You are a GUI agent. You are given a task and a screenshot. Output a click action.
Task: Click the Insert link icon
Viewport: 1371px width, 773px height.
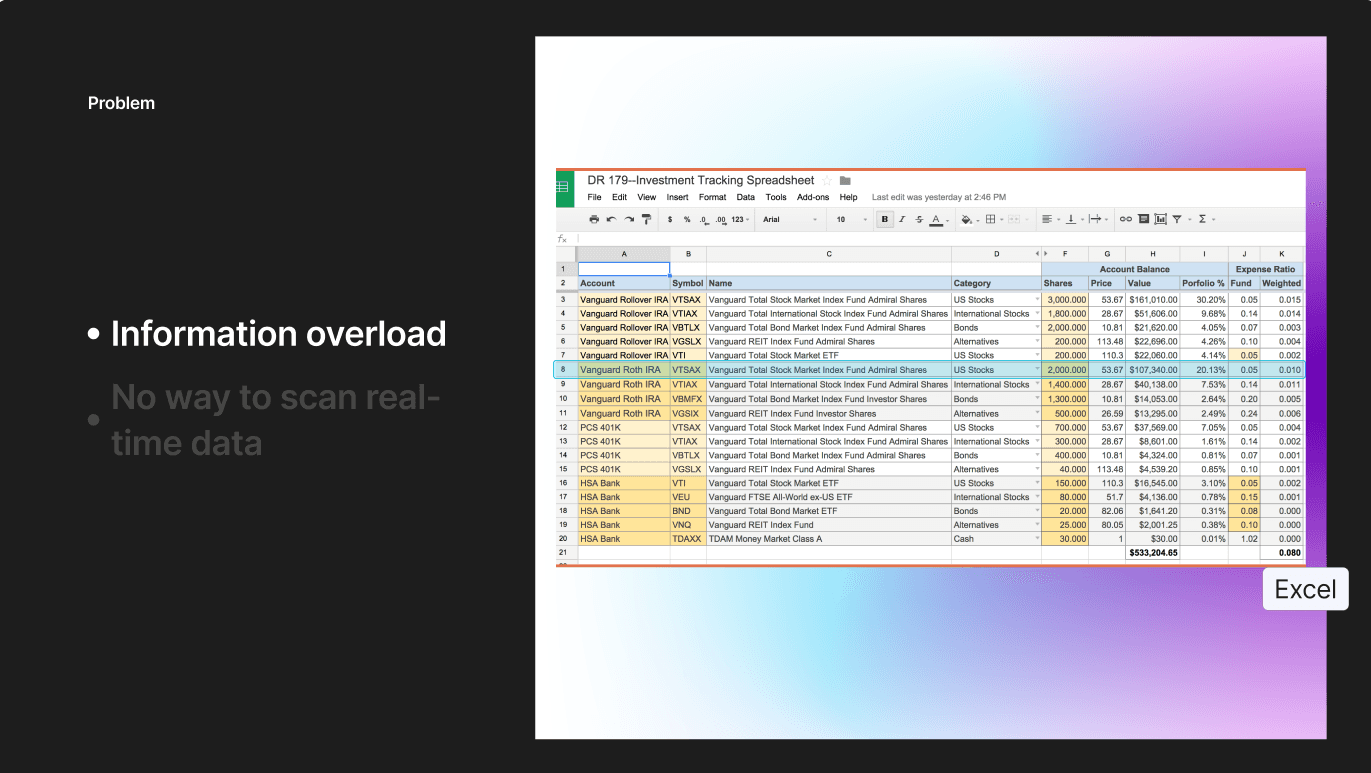point(1126,219)
